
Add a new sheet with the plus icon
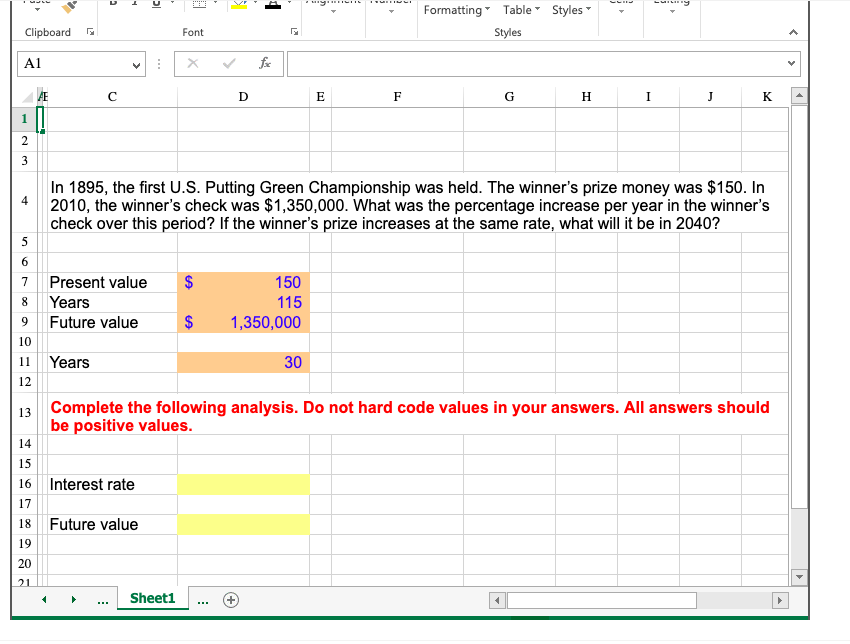coord(231,600)
